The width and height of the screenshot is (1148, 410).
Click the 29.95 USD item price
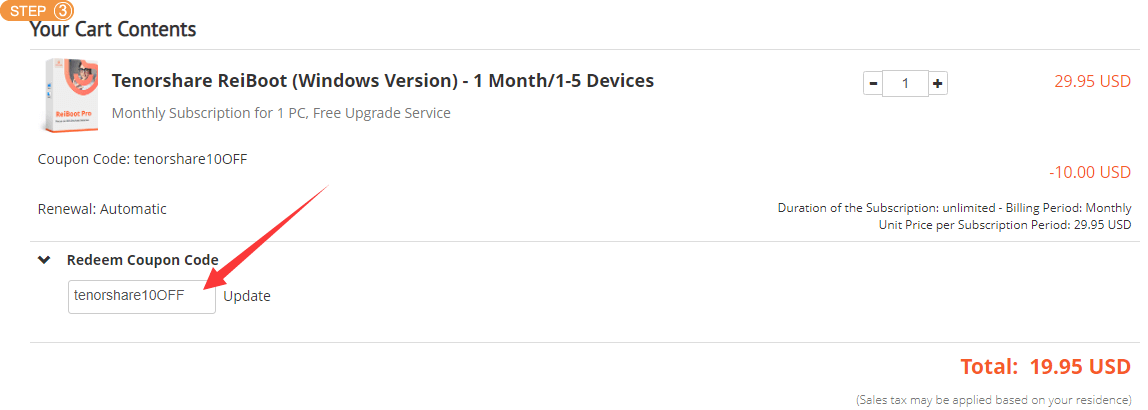pos(1092,81)
